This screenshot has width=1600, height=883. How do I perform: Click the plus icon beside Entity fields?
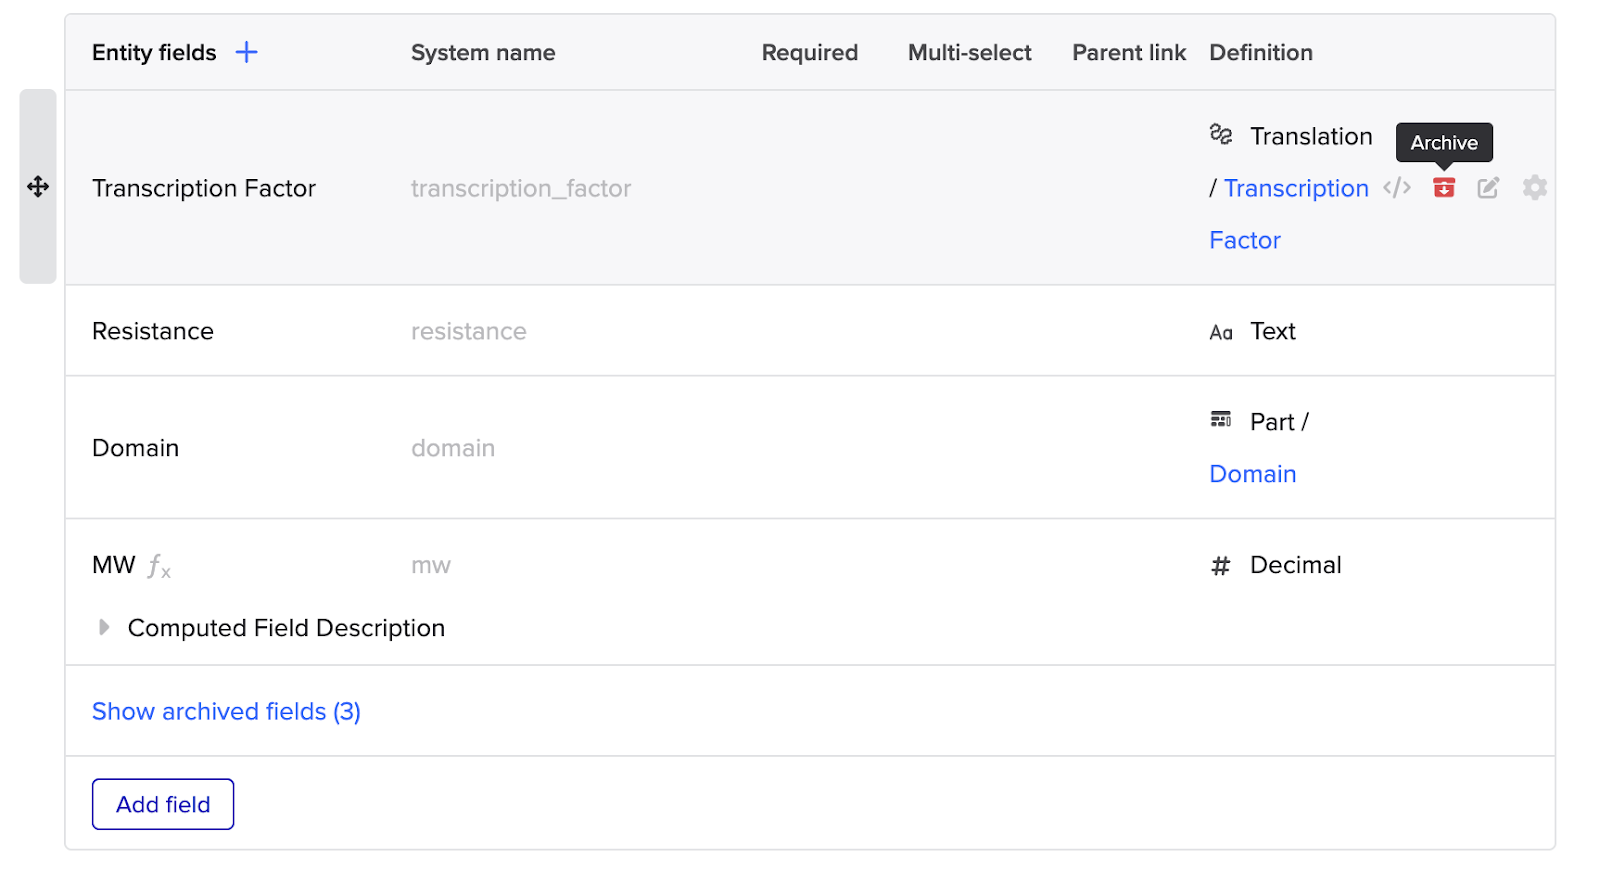[246, 53]
